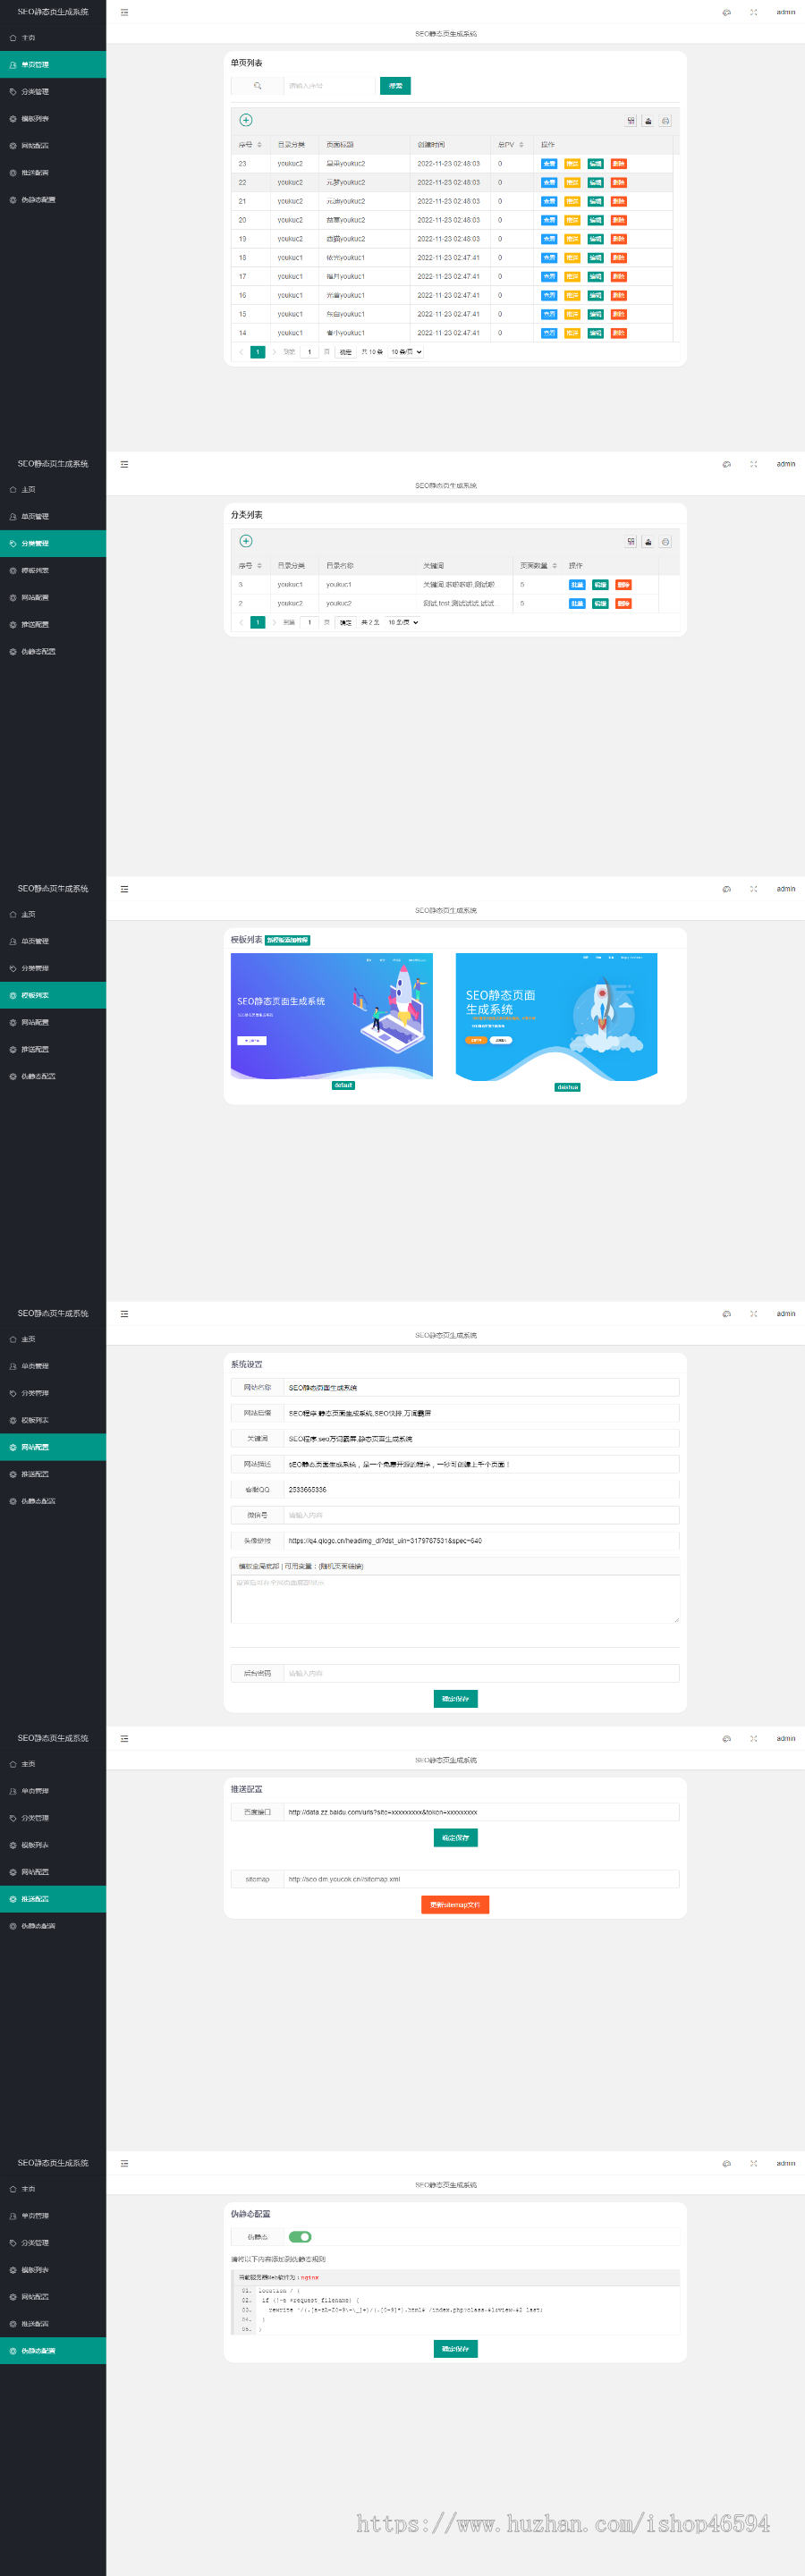The height and width of the screenshot is (2576, 805).
Task: Click the 微信号 input field
Action: click(x=481, y=1515)
